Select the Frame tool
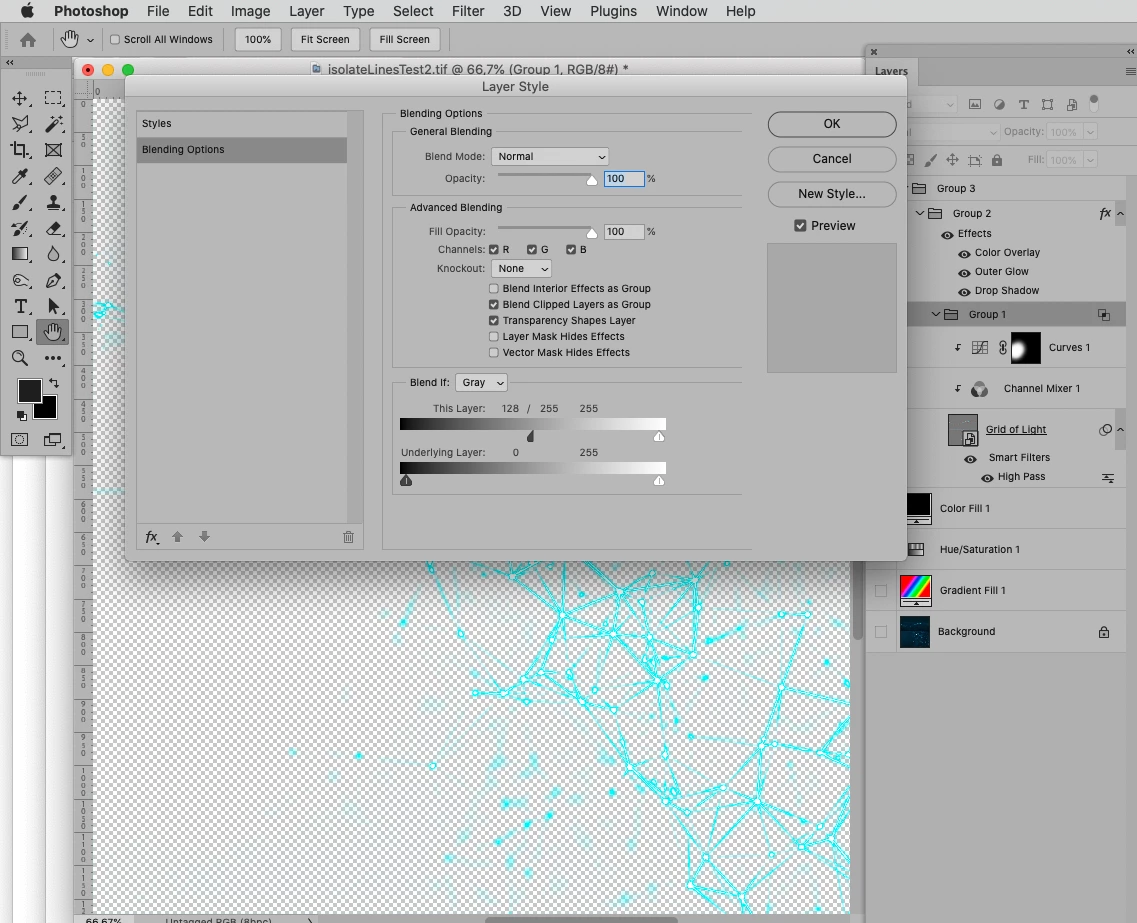 [x=53, y=150]
